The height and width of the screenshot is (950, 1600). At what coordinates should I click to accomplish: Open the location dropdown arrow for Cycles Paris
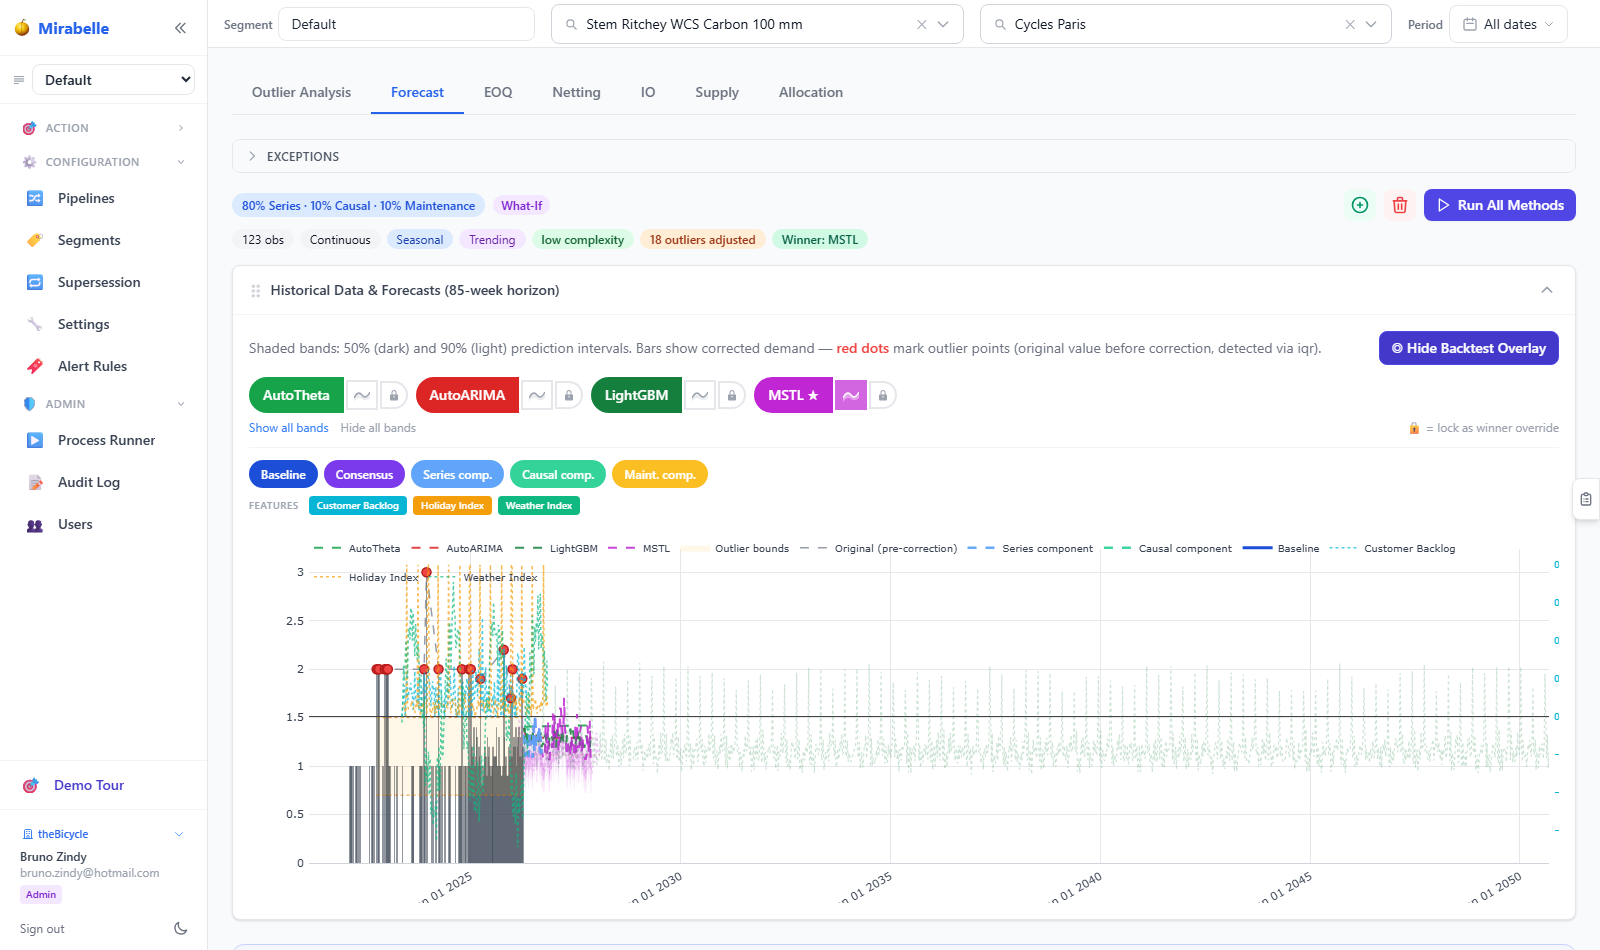(x=1371, y=24)
